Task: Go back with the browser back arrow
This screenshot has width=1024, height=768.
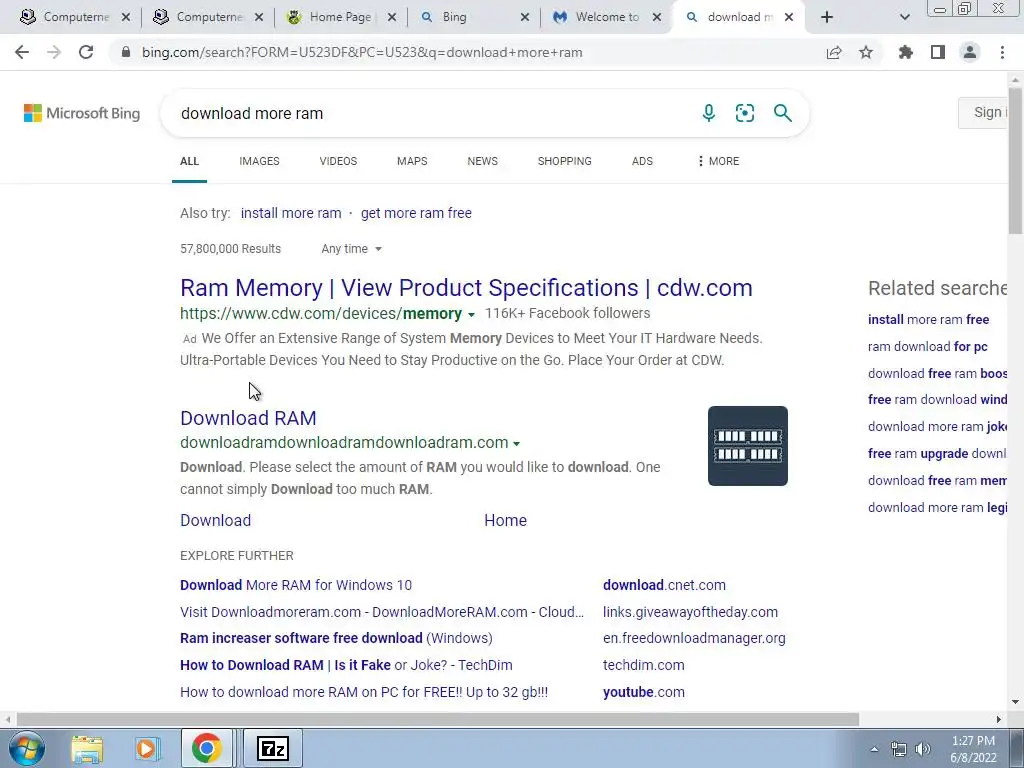Action: [22, 52]
